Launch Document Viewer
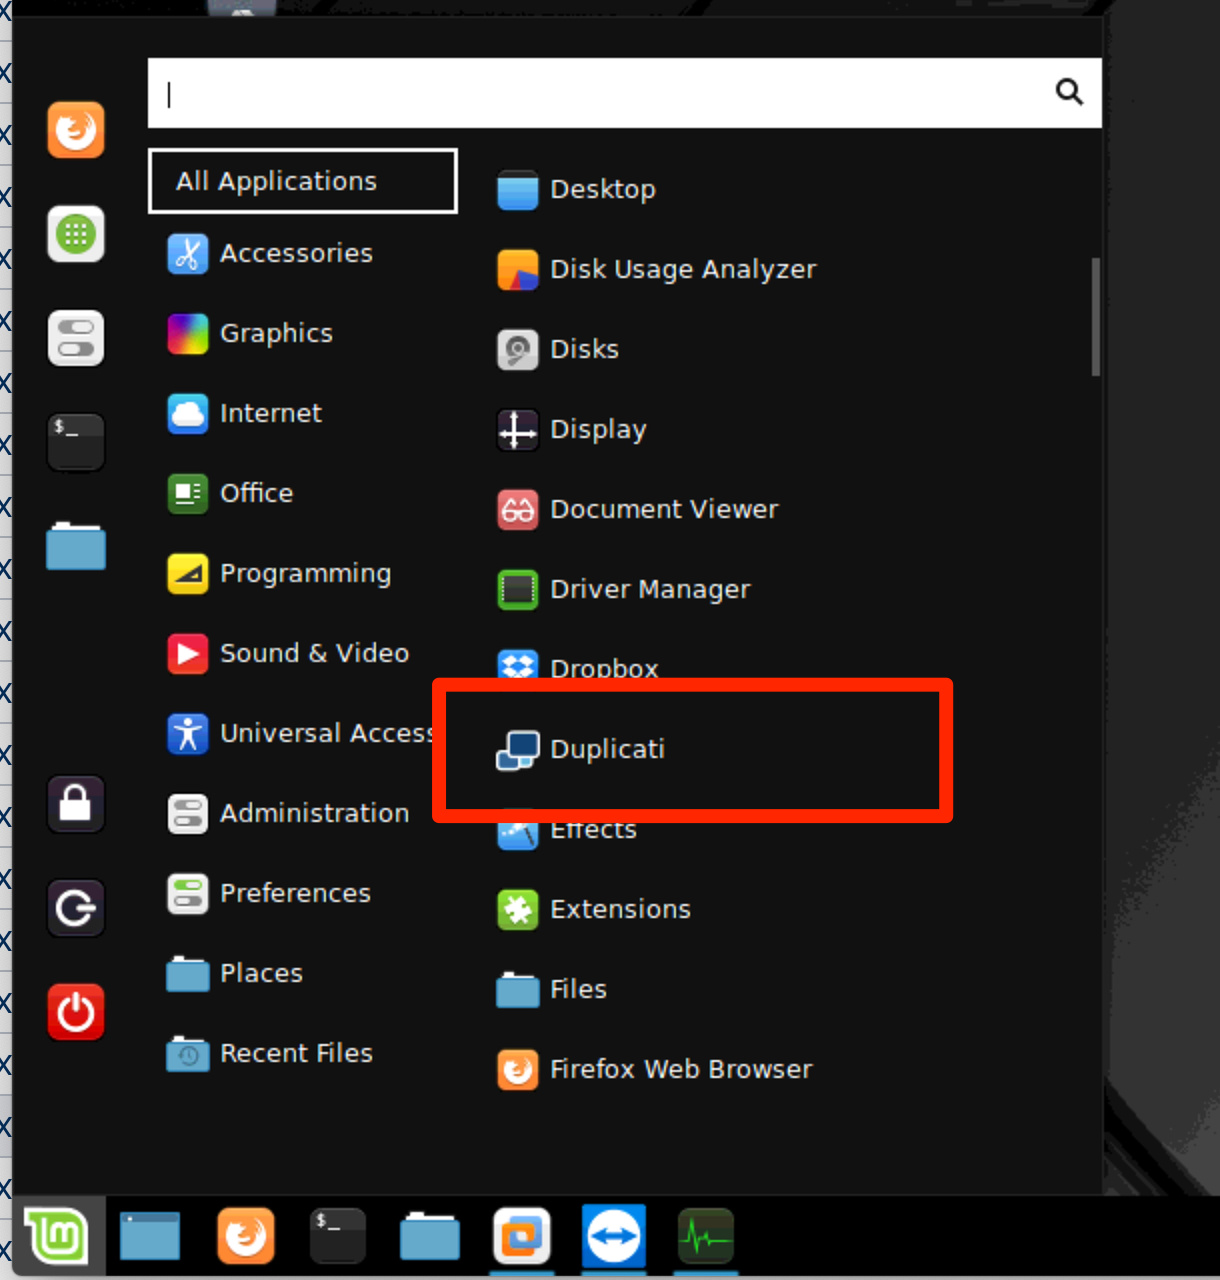The width and height of the screenshot is (1220, 1280). [638, 509]
